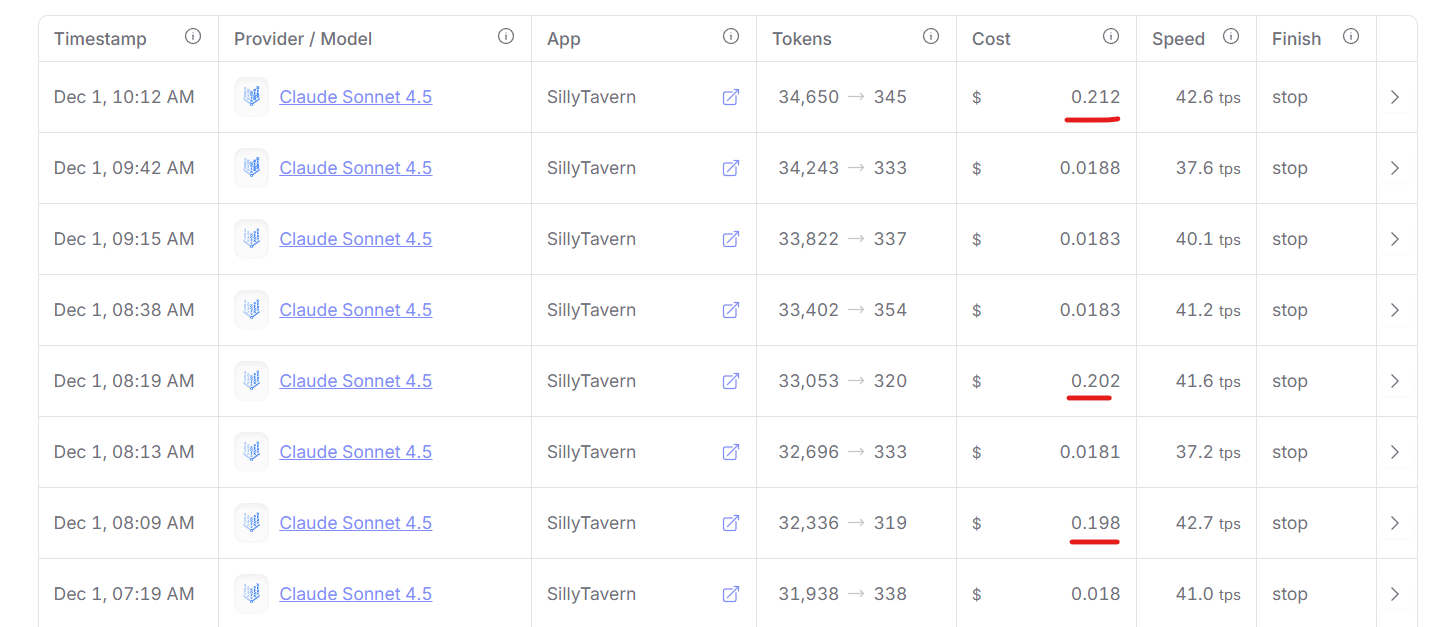The height and width of the screenshot is (627, 1441).
Task: Open Claude Sonnet 4.5 link in 08:13 AM row
Action: coord(355,452)
